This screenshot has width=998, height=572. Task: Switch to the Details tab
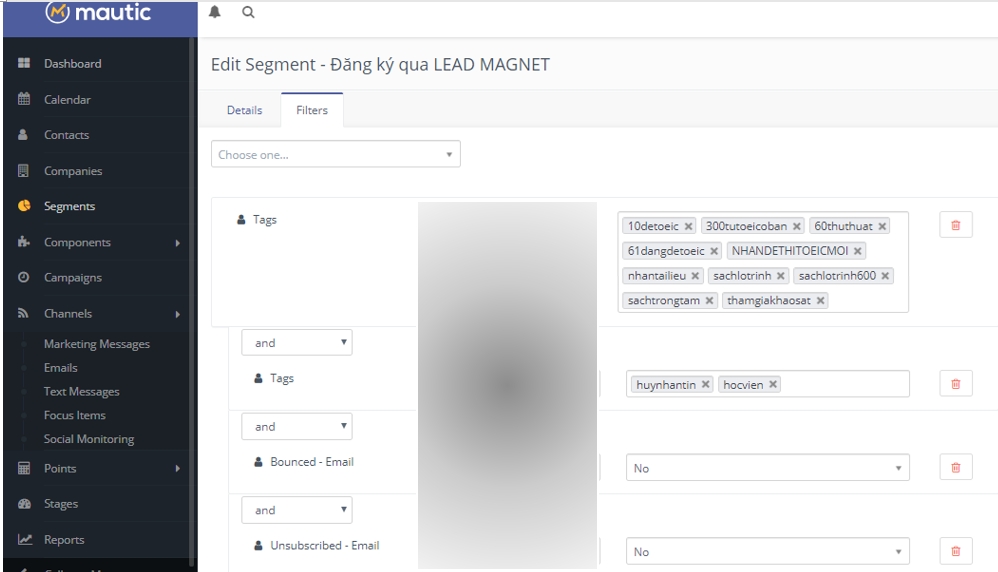[244, 110]
